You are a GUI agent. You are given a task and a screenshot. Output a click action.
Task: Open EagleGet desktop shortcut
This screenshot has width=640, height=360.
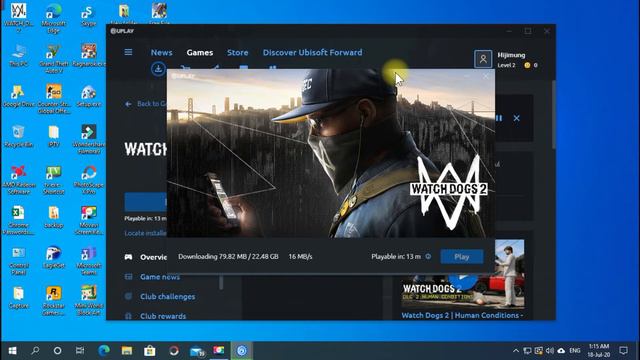53,257
